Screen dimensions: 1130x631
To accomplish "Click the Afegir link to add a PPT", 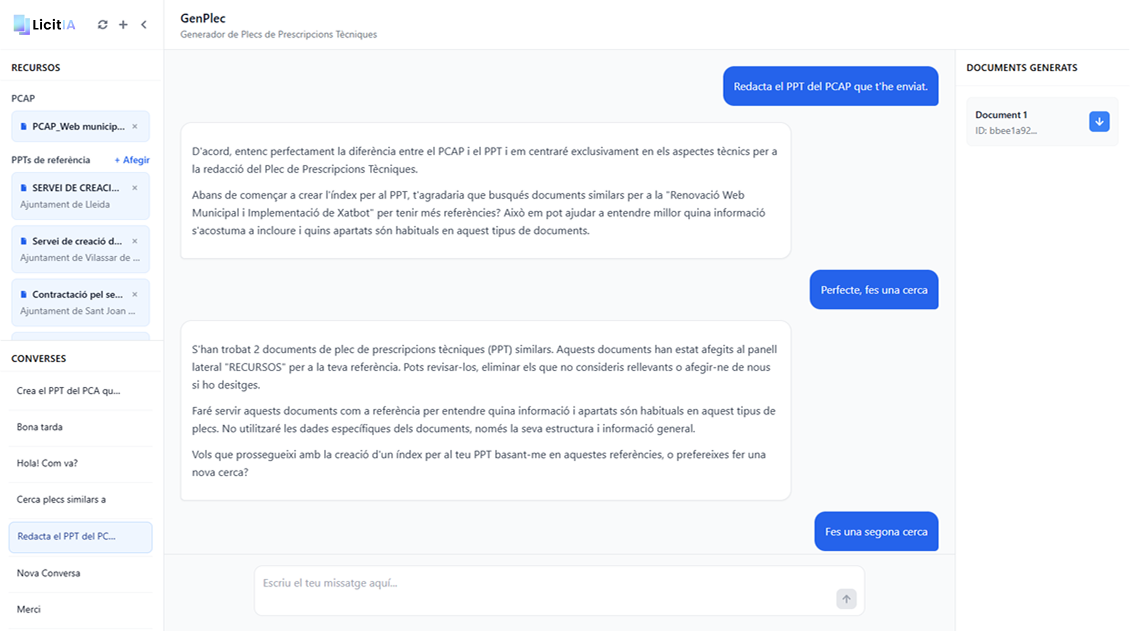I will (x=132, y=160).
